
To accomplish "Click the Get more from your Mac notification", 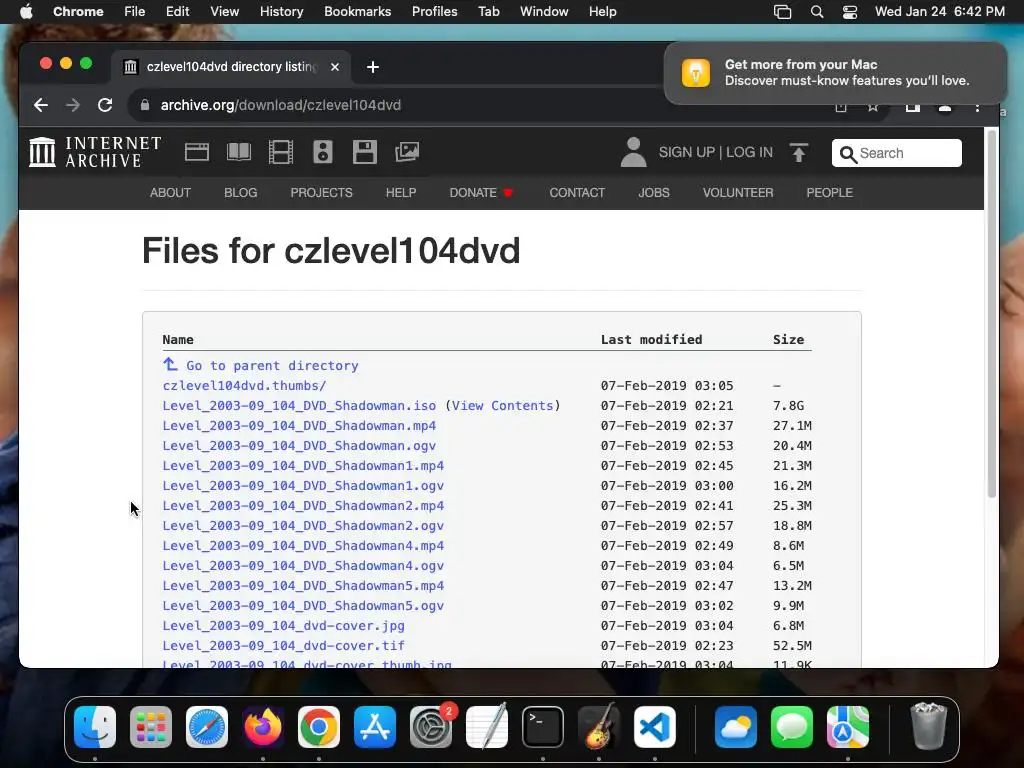I will (x=835, y=73).
